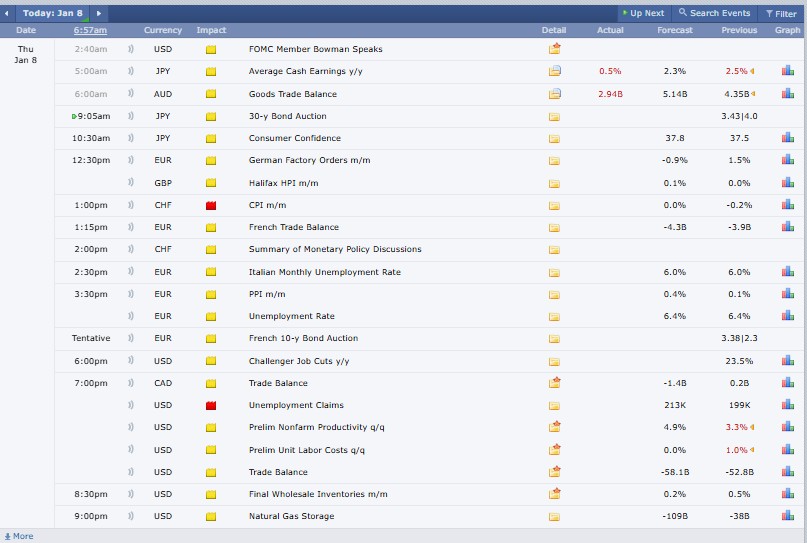The width and height of the screenshot is (807, 543).
Task: Open detail folder for FOMC Member Bowman Speaks
Action: pos(554,49)
